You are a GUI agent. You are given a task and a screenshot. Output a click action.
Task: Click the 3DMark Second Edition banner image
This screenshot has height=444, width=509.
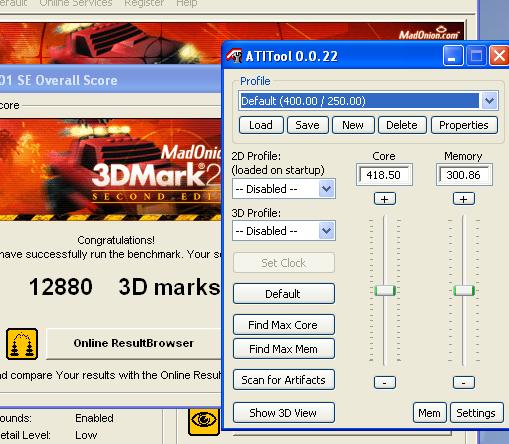click(110, 169)
